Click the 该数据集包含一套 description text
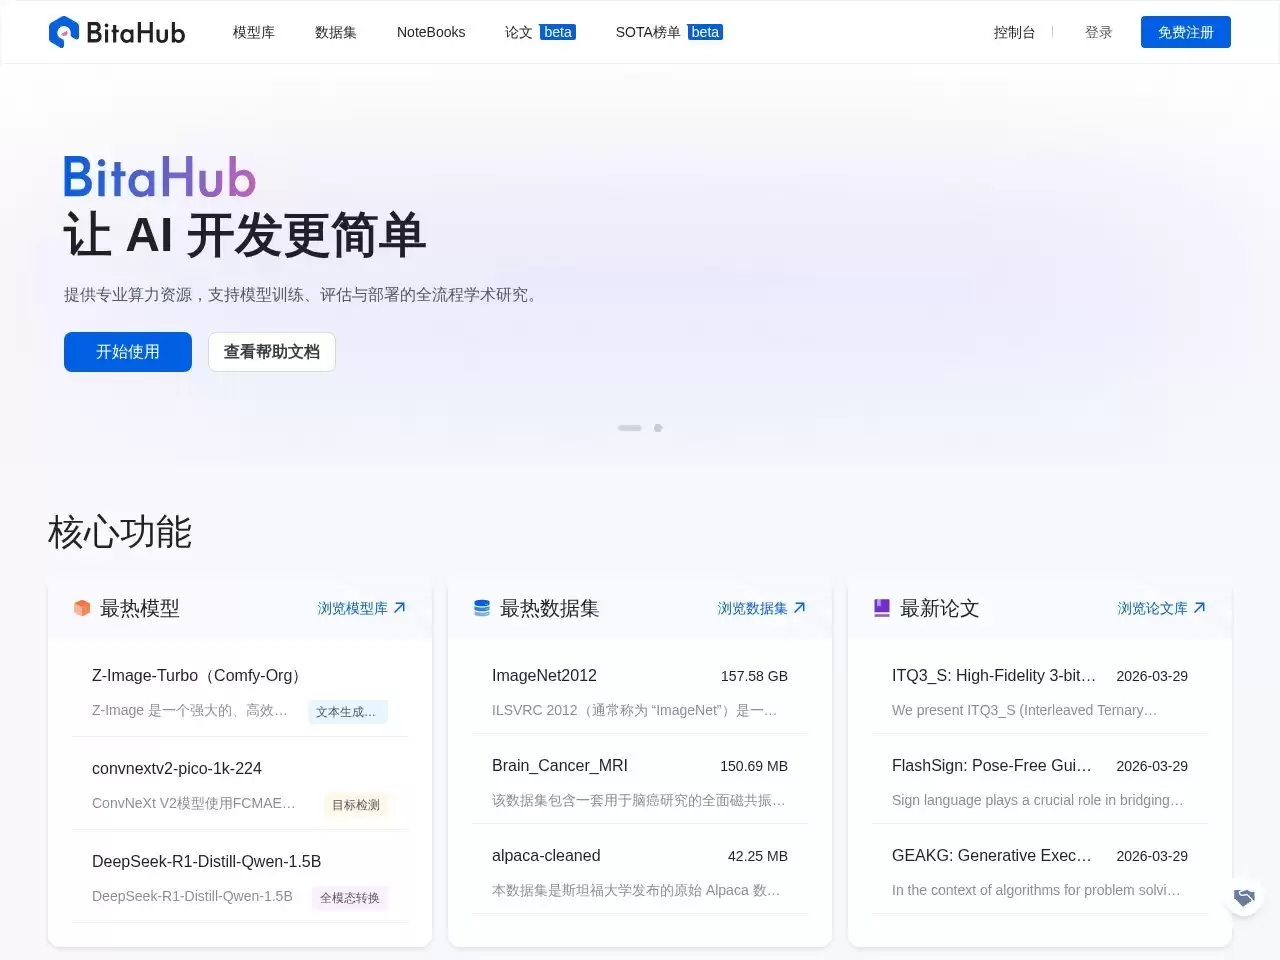The width and height of the screenshot is (1280, 960). 639,800
